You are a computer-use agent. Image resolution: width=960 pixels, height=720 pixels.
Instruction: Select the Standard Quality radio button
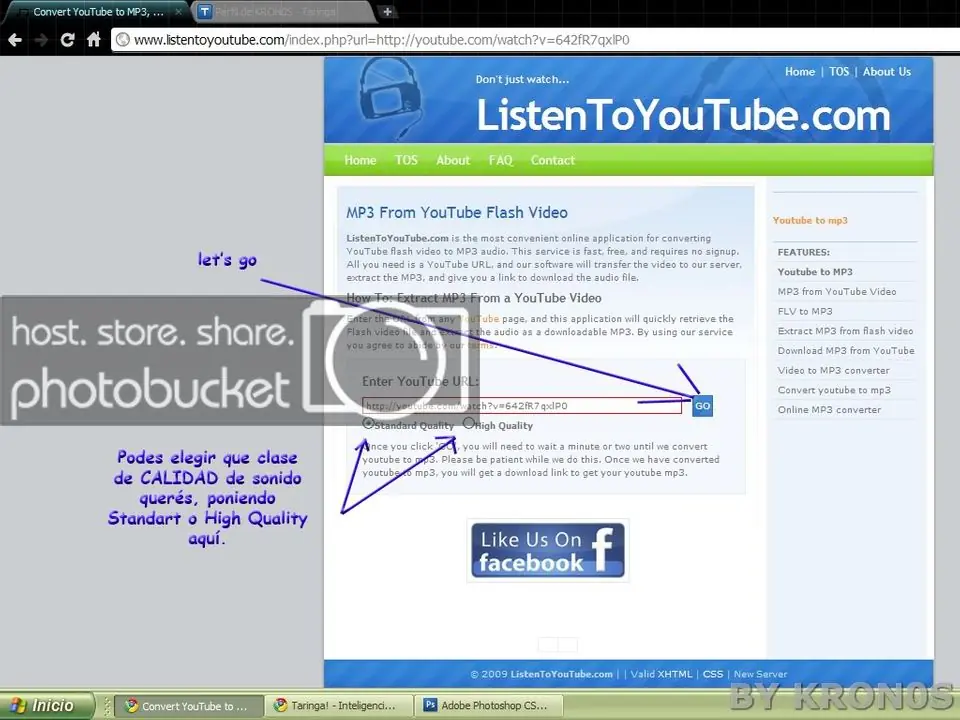[x=368, y=424]
